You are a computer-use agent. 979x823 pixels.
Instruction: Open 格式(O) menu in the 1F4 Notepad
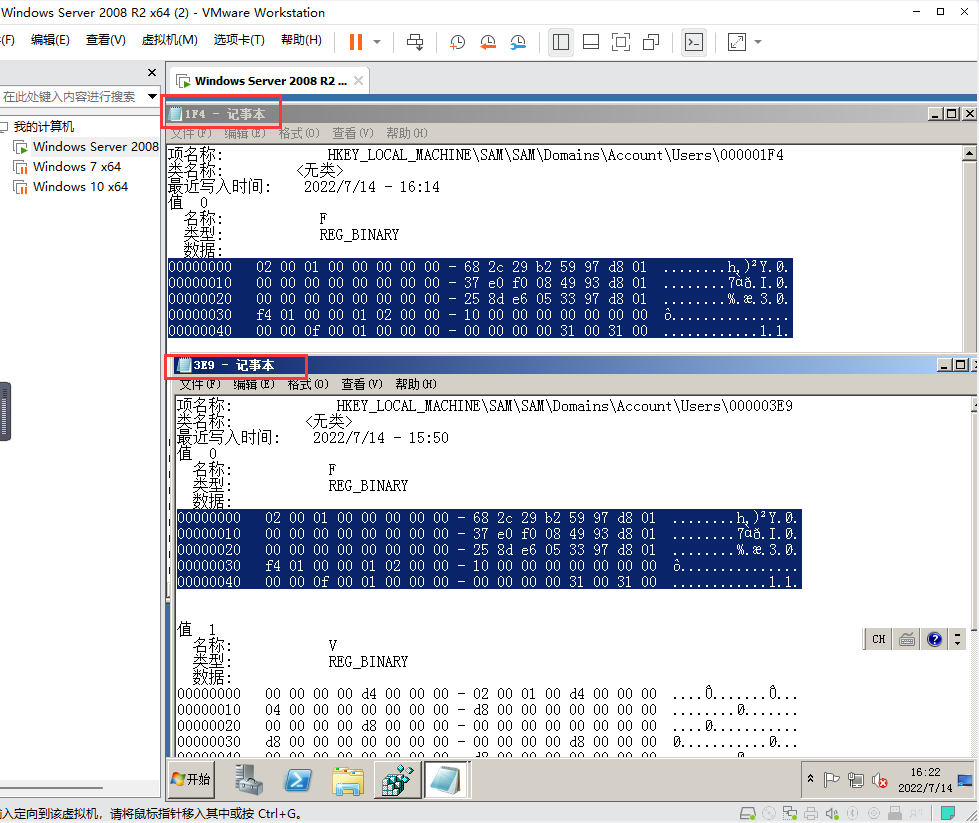299,134
